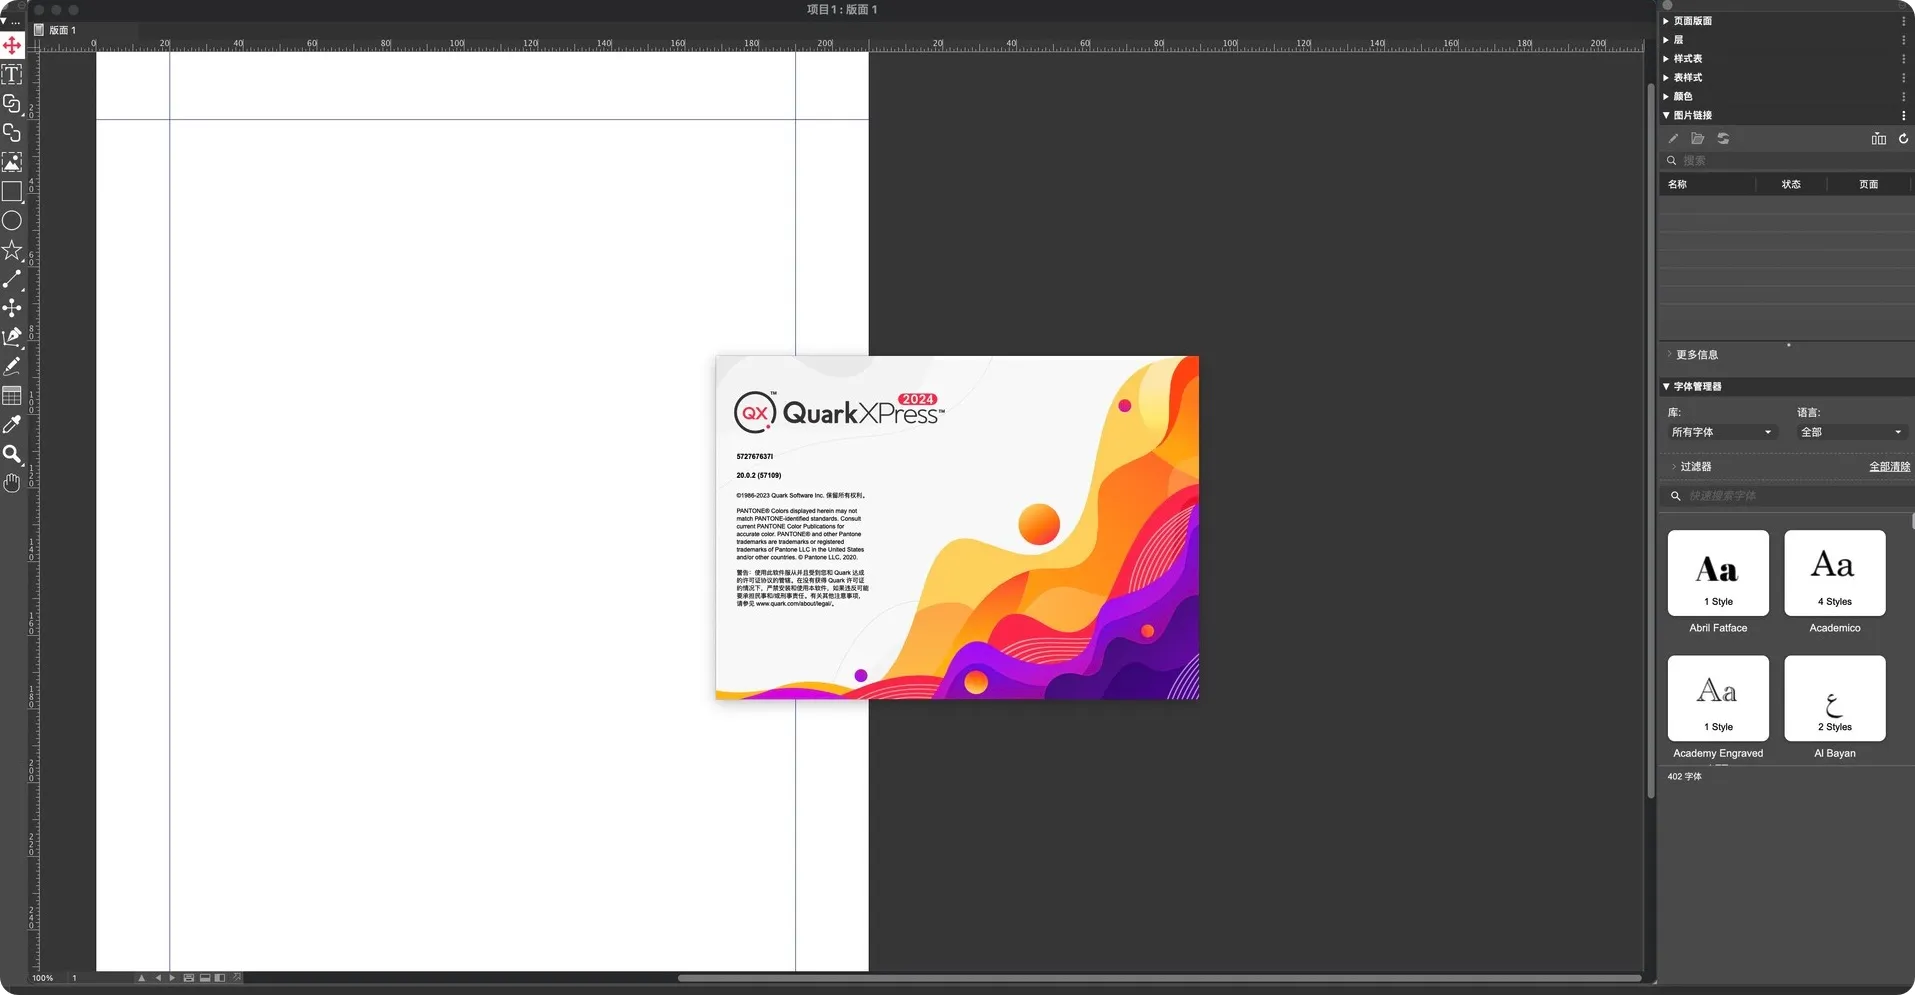
Task: Sort by the 名称 column header
Action: [x=1707, y=185]
